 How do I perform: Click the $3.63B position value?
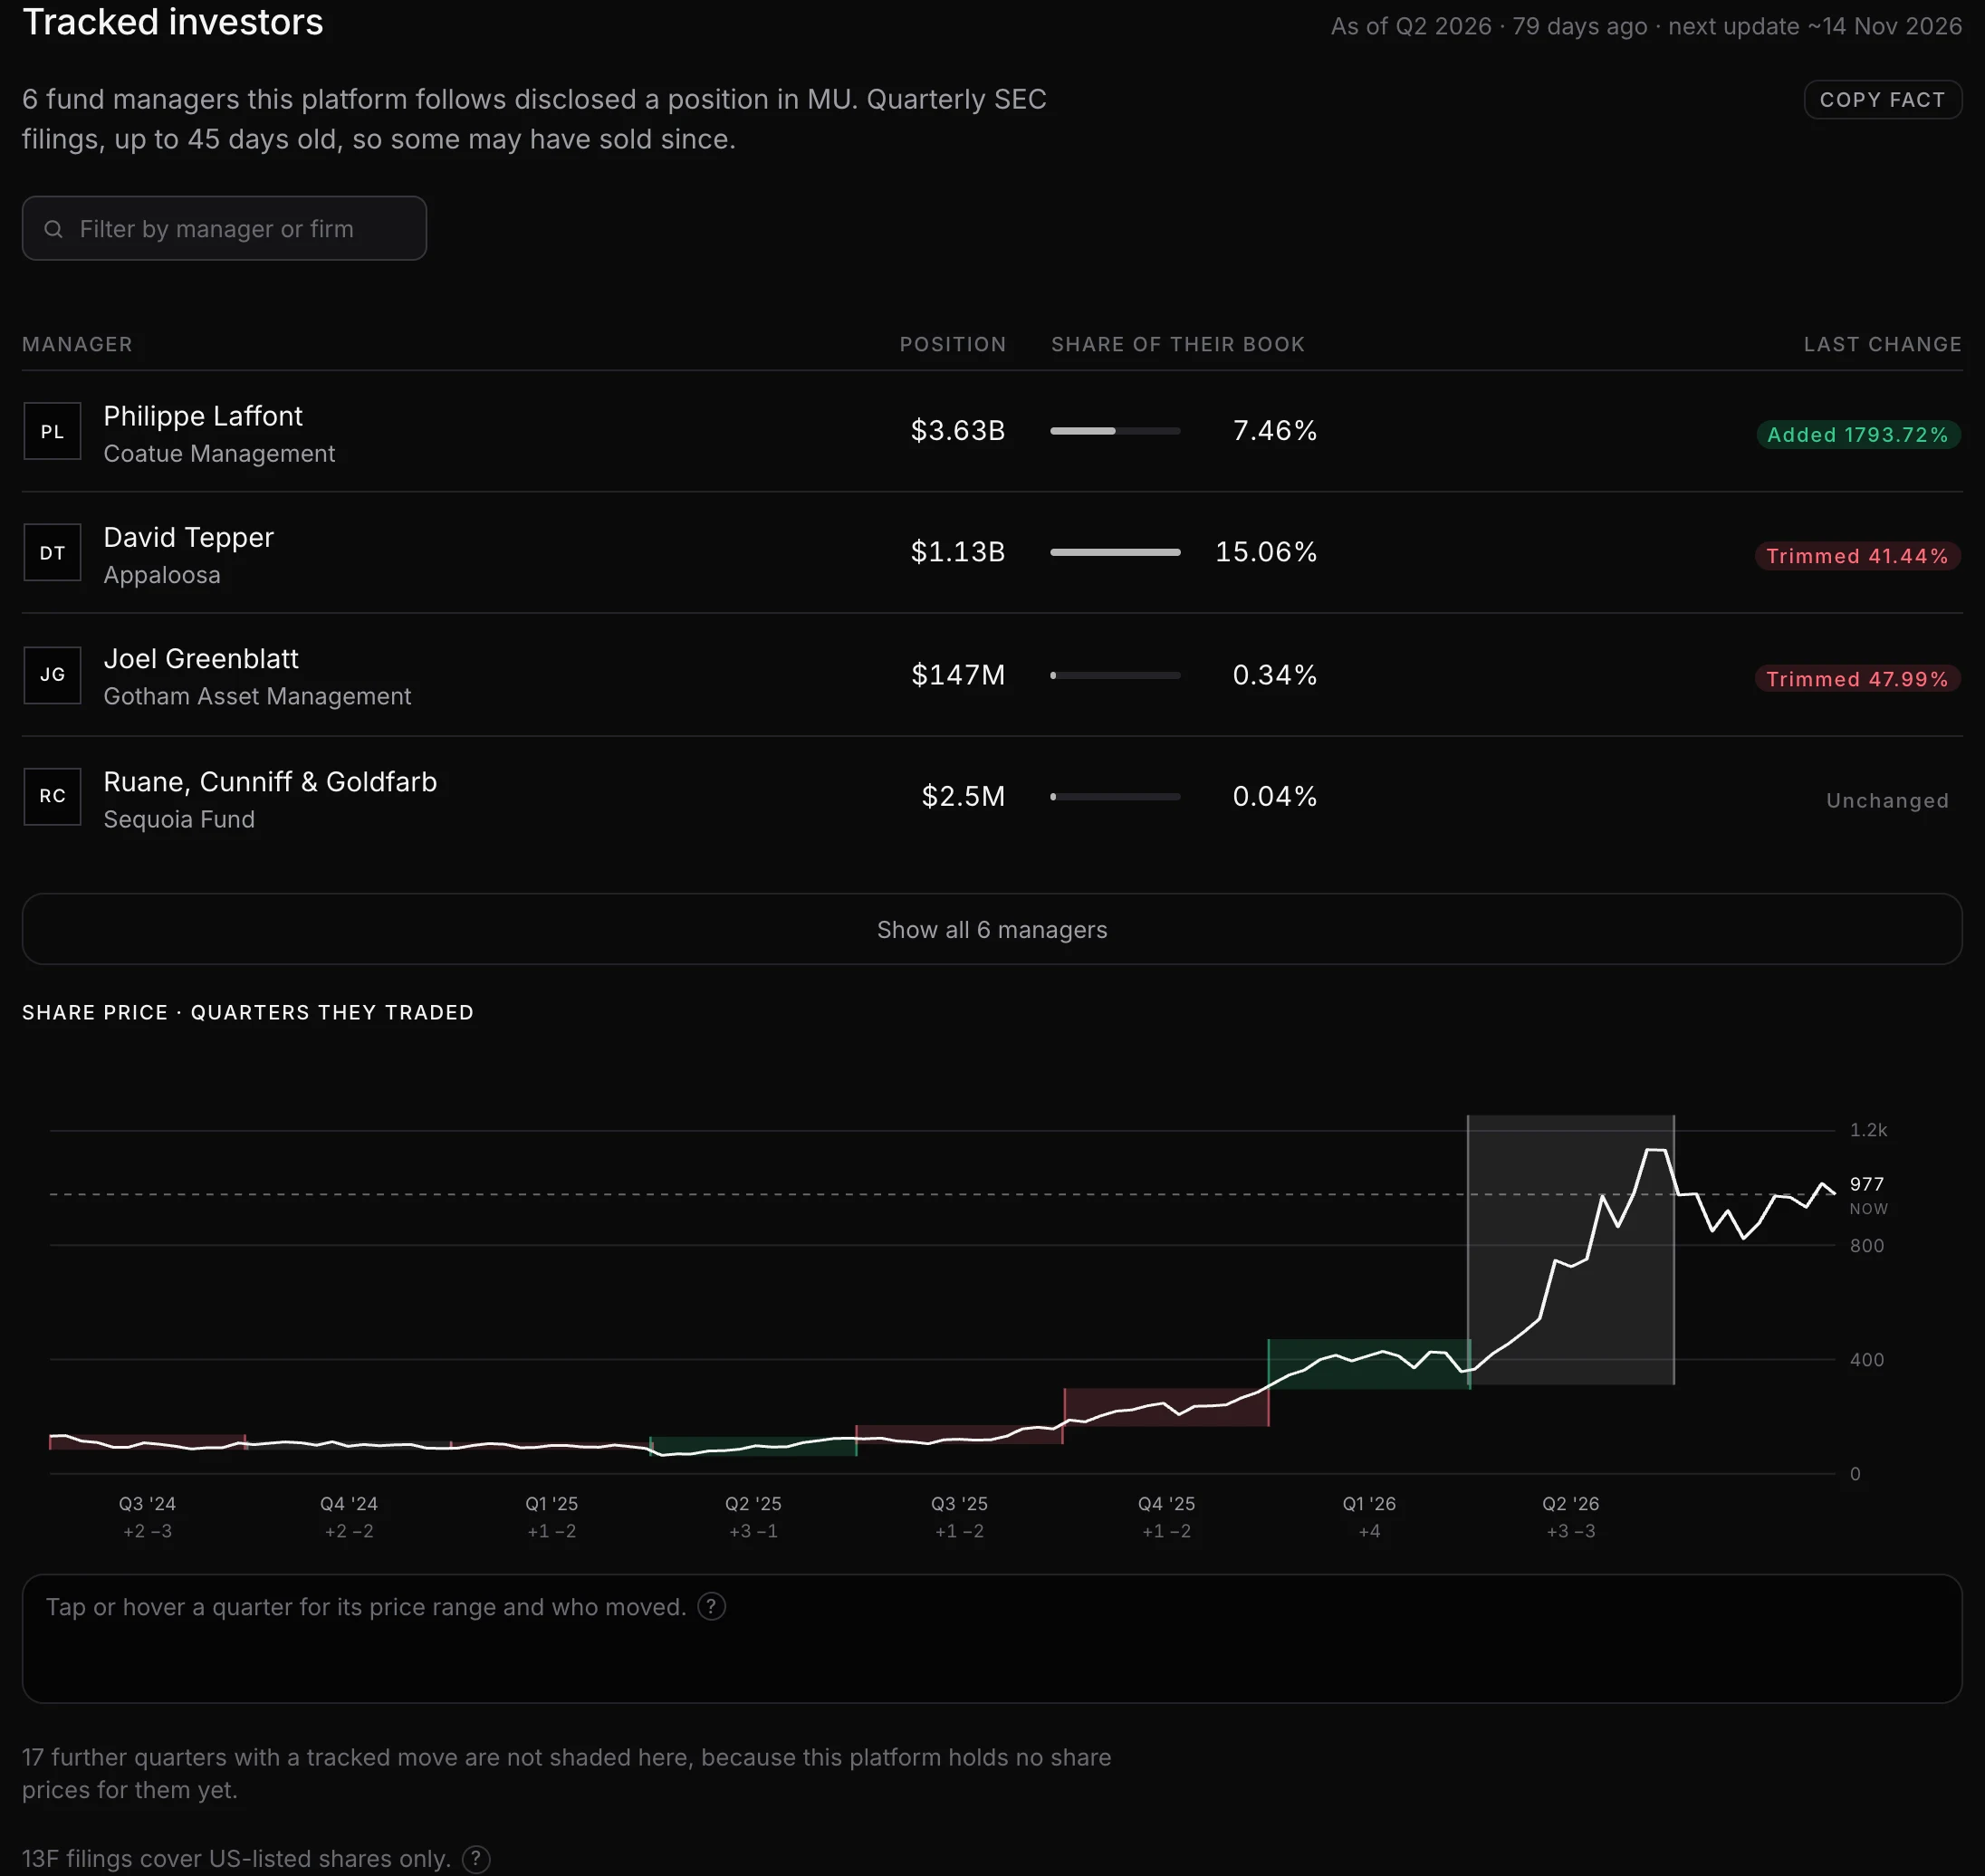(x=958, y=431)
